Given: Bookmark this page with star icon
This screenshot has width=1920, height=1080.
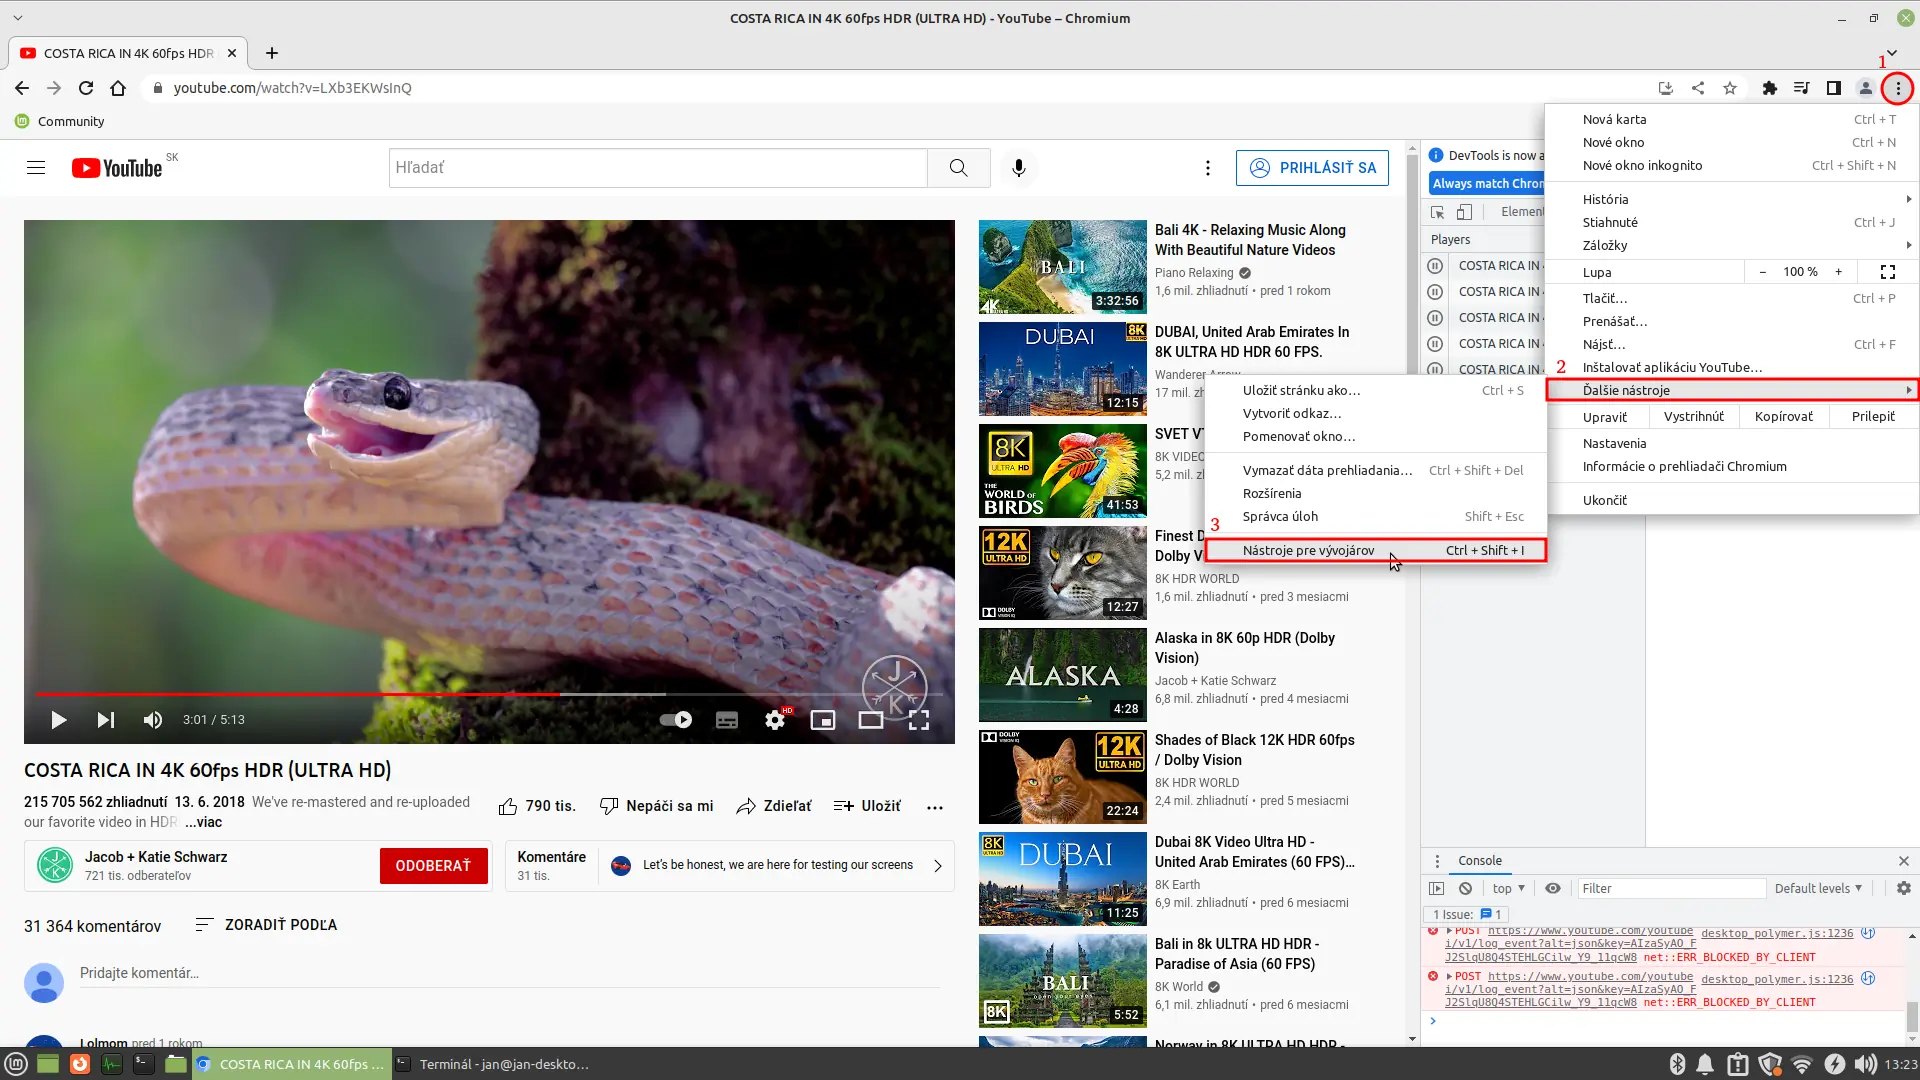Looking at the screenshot, I should point(1730,88).
